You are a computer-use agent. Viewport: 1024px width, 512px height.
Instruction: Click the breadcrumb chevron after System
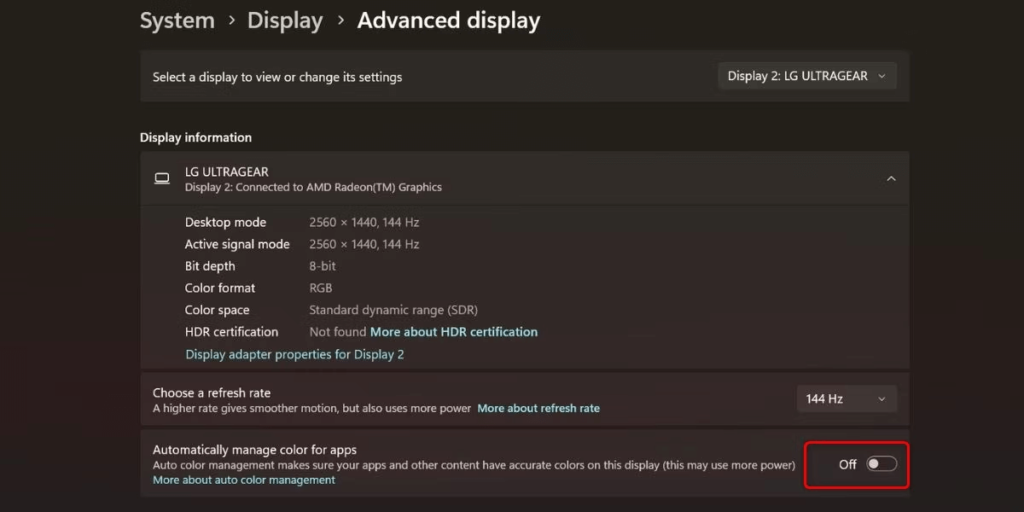230,21
